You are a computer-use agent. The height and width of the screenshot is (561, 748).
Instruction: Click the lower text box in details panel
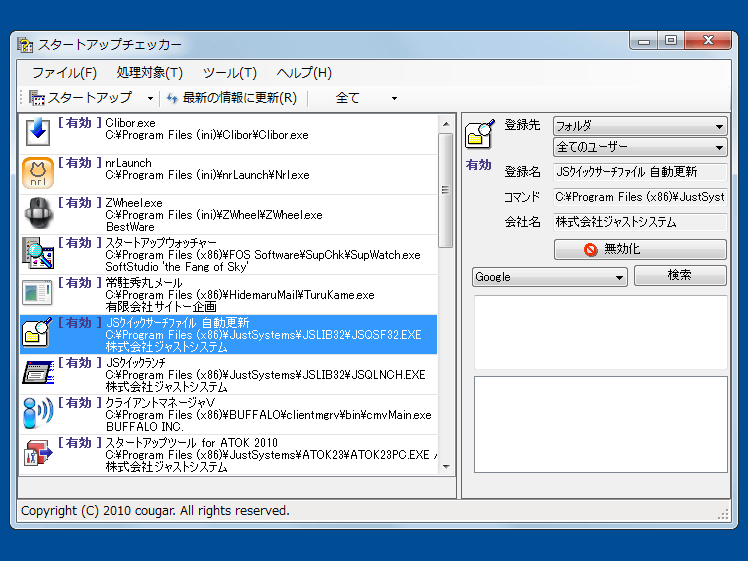(x=601, y=425)
